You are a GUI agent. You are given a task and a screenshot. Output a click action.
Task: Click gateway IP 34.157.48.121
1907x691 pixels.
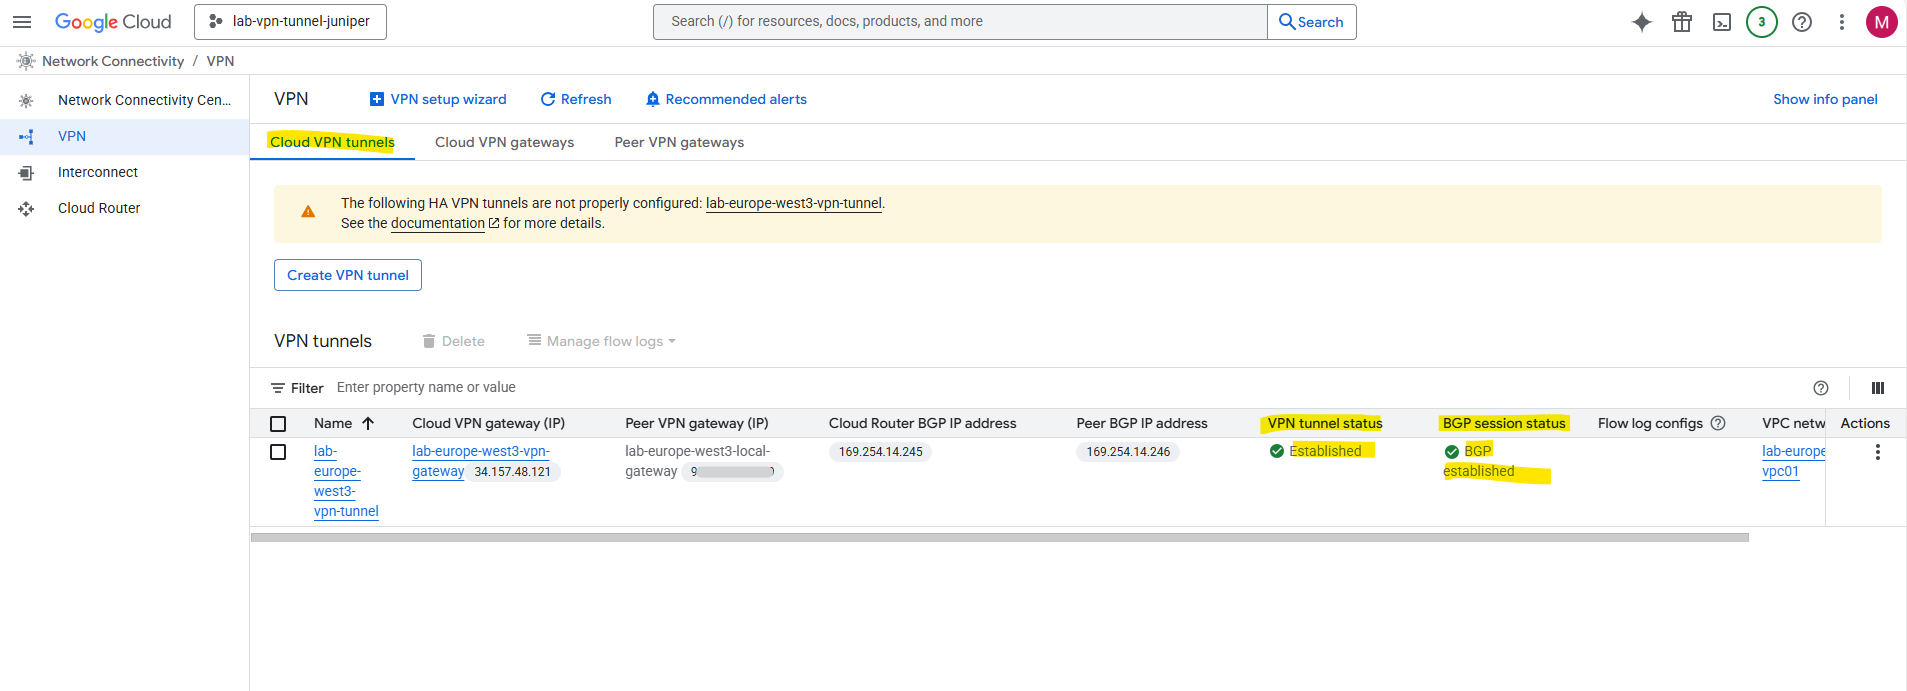point(512,472)
